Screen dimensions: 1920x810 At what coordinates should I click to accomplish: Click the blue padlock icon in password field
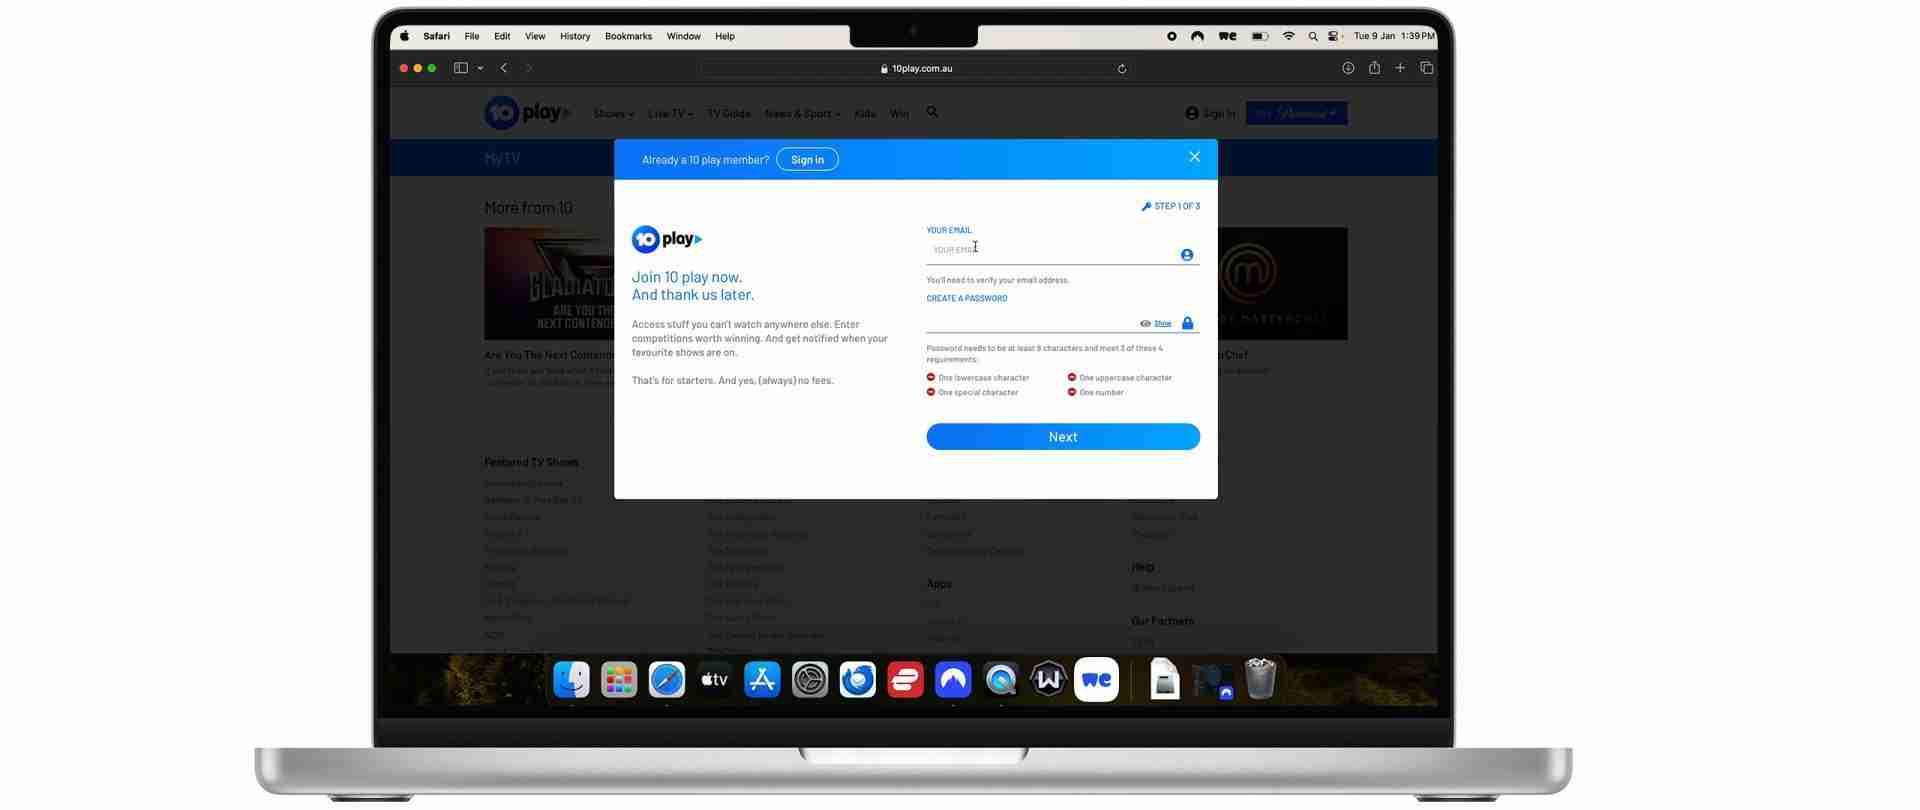pyautogui.click(x=1188, y=323)
